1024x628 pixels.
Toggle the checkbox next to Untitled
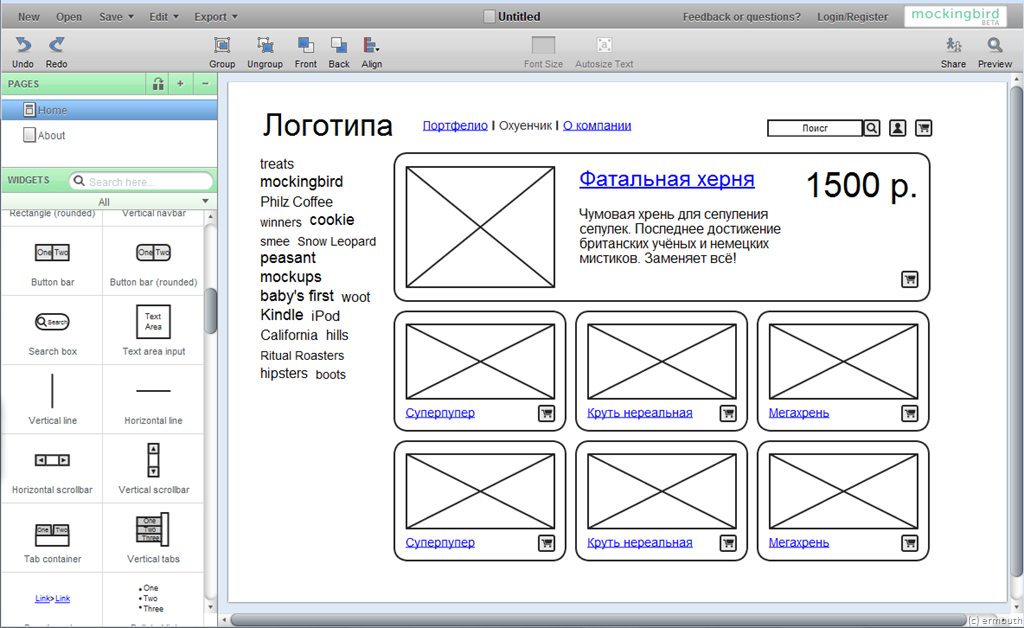coord(489,17)
